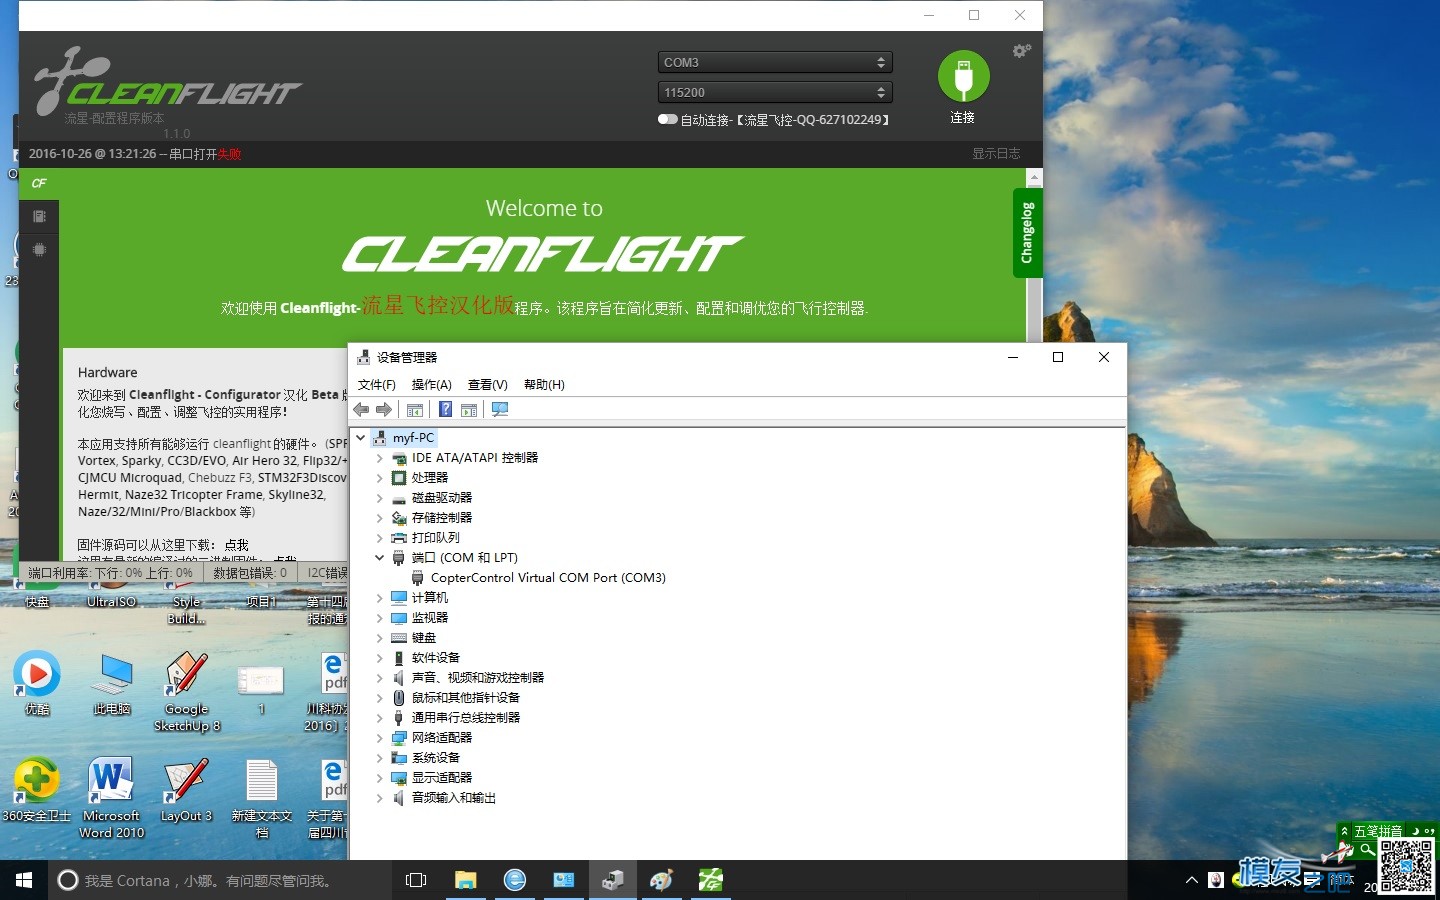Click the blue Help icon in Device Manager toolbar

pos(445,409)
